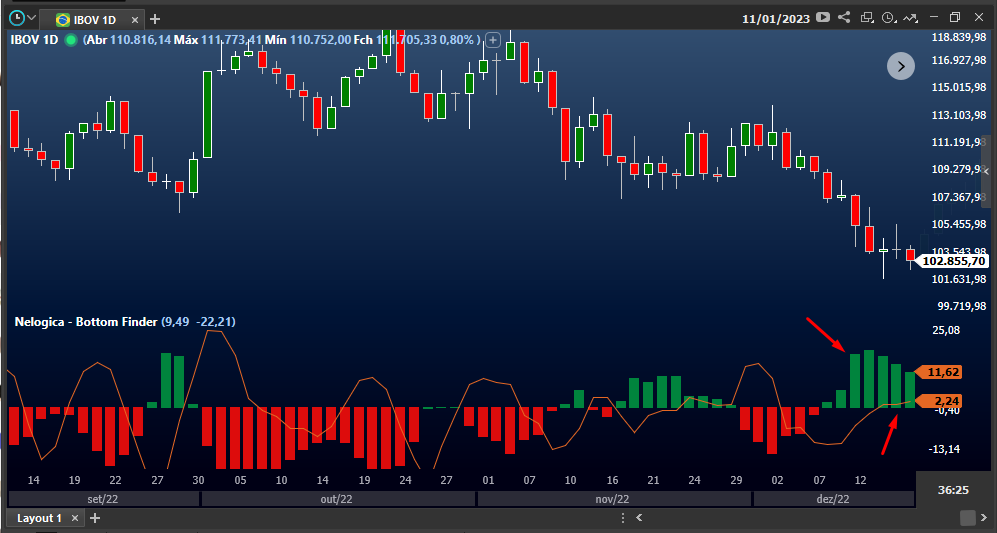
Task: Select the IBOV 1D tab
Action: click(93, 20)
